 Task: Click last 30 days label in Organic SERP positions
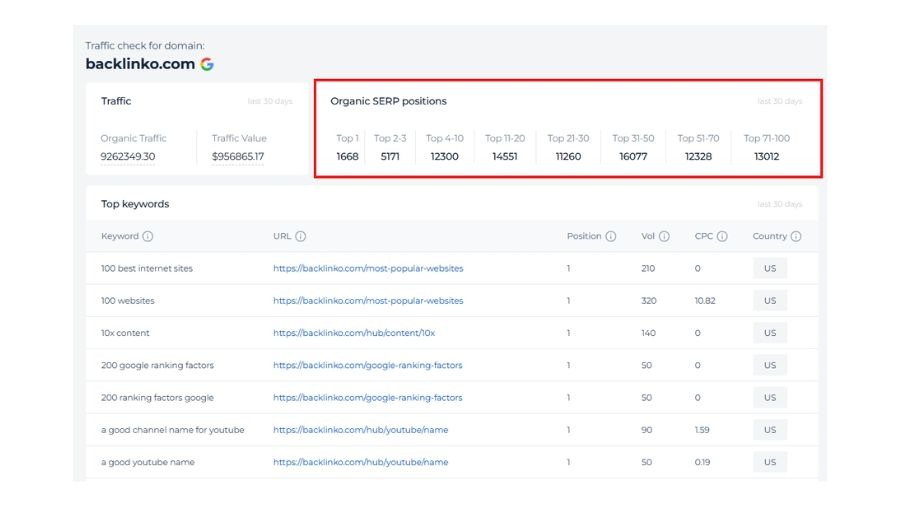(x=779, y=101)
